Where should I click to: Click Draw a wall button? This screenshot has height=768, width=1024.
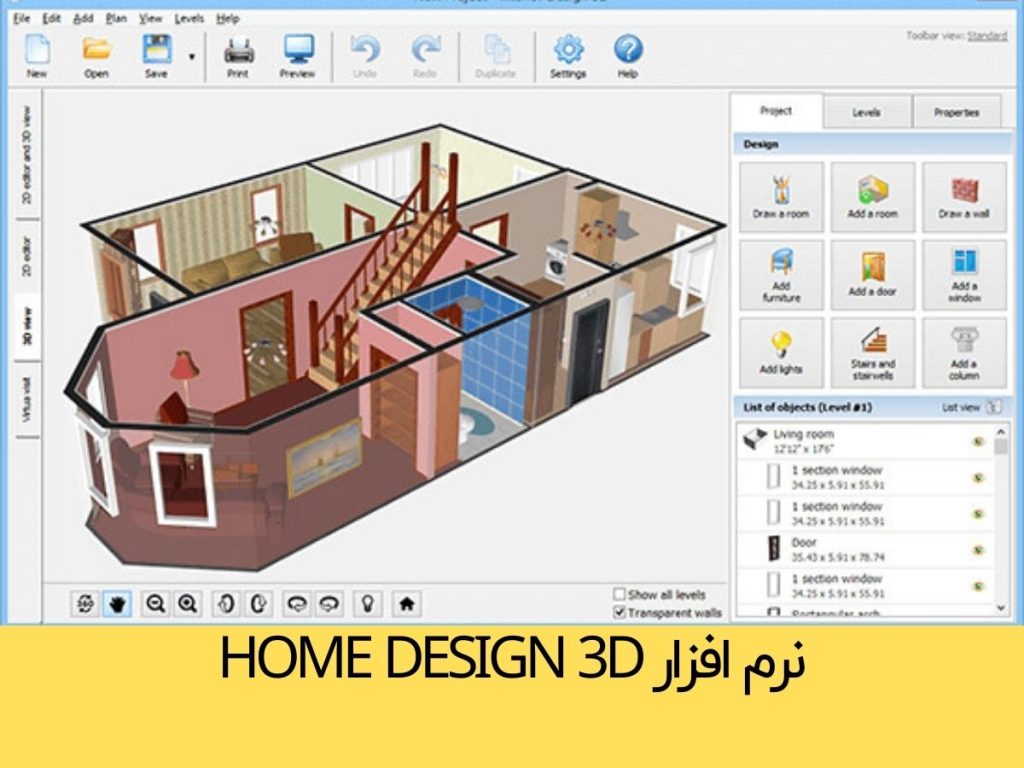[964, 197]
